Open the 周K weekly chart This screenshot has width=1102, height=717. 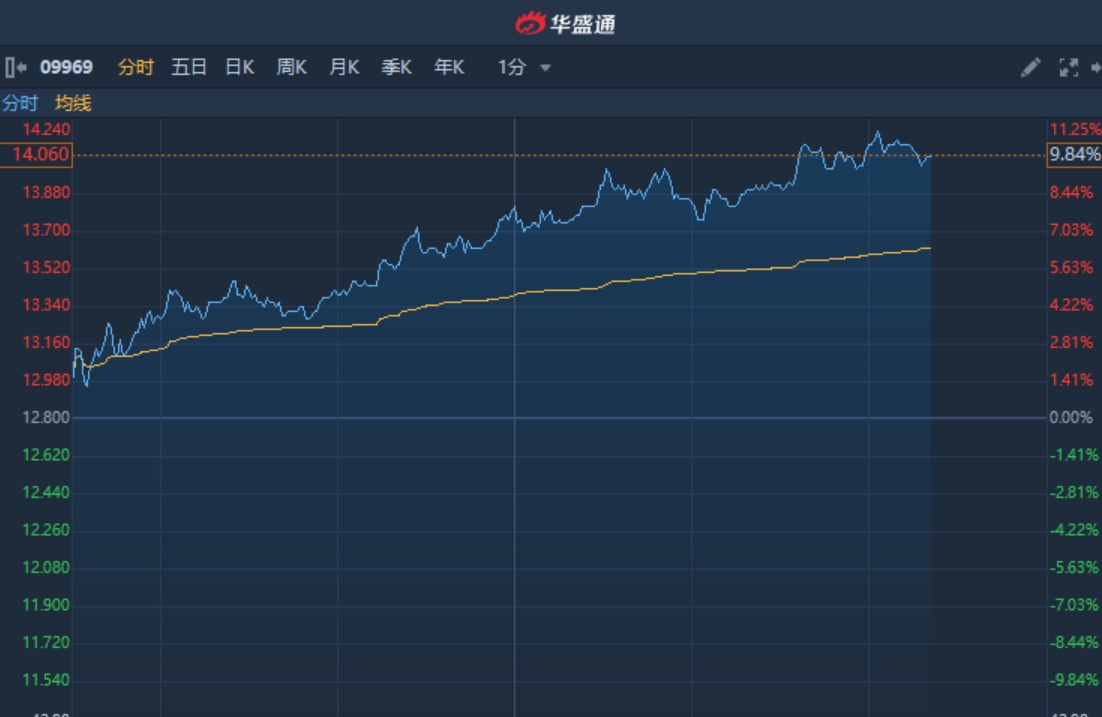pos(292,68)
